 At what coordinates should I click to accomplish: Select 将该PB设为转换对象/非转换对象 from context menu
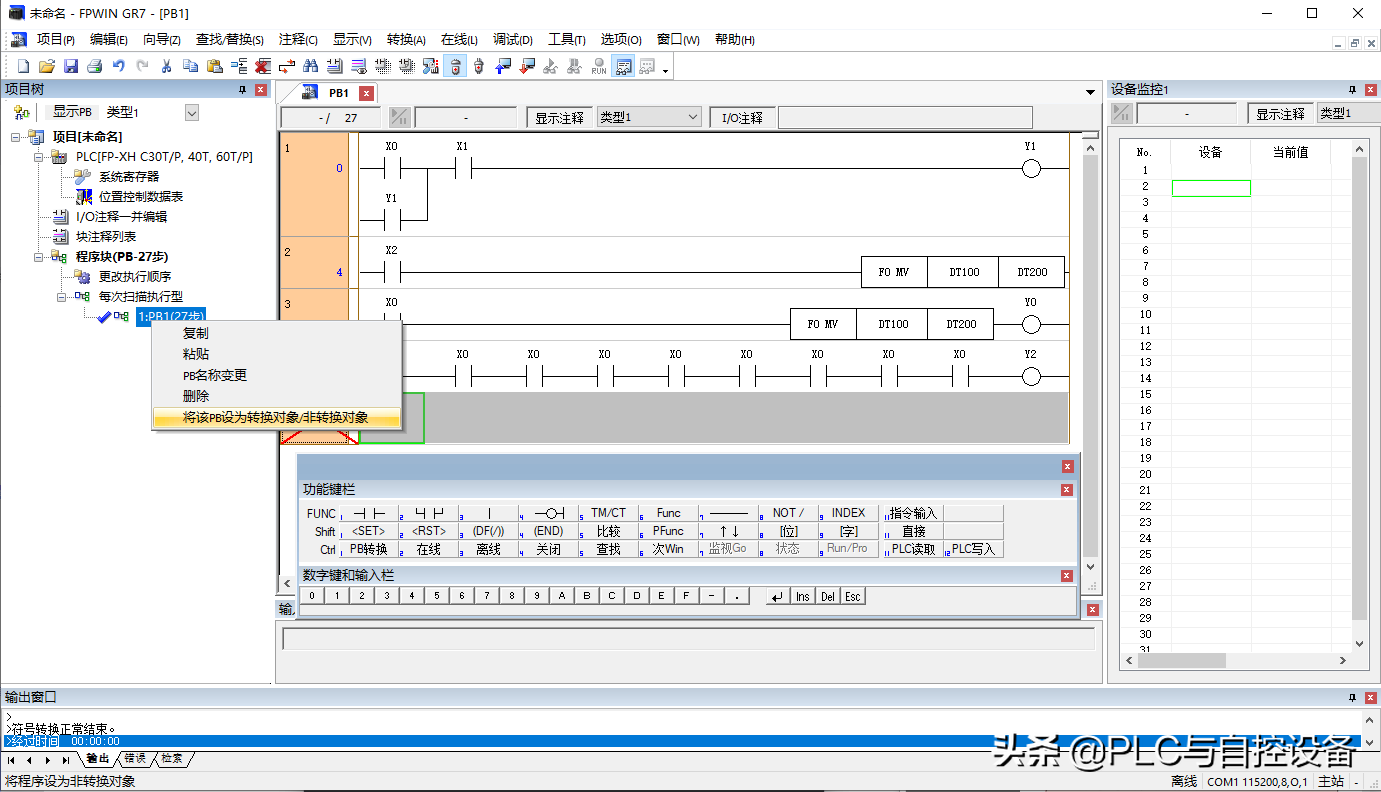[x=275, y=418]
